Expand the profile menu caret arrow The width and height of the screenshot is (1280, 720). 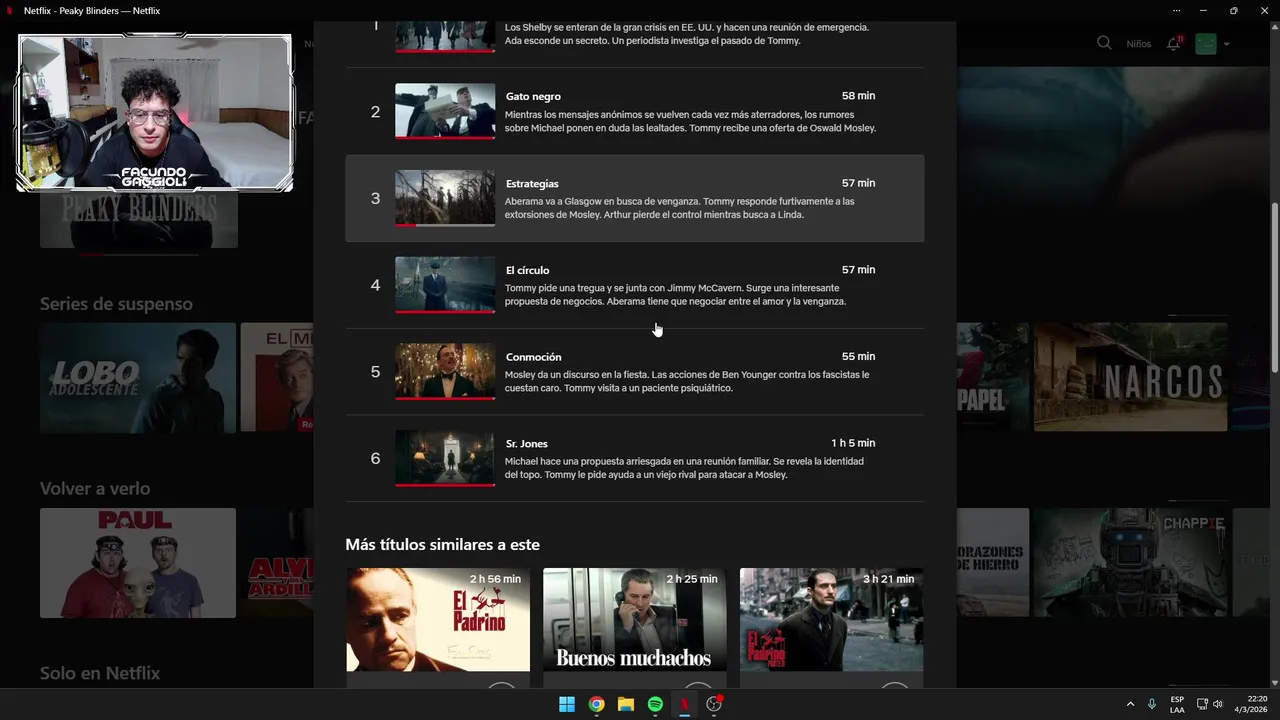(1227, 44)
